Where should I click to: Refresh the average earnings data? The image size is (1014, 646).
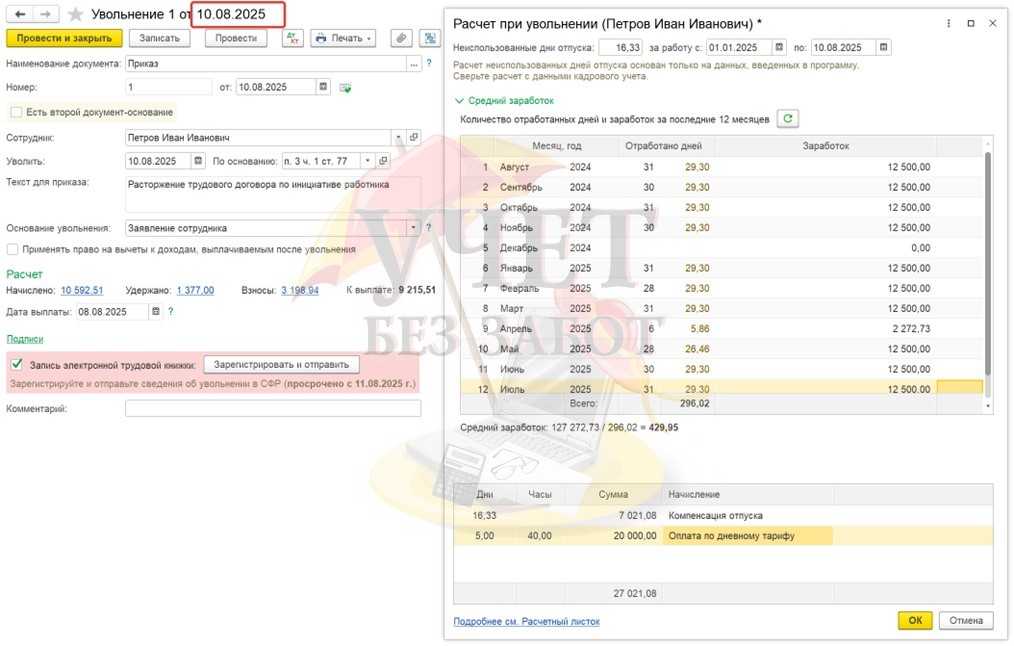788,119
